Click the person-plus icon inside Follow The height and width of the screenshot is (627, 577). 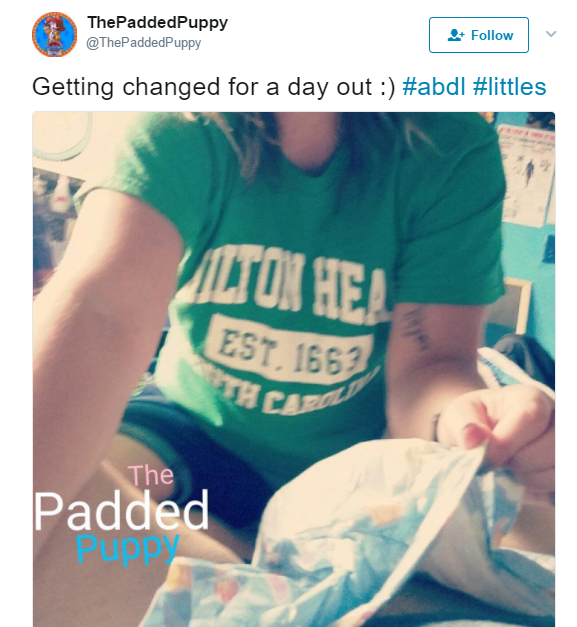coord(456,35)
